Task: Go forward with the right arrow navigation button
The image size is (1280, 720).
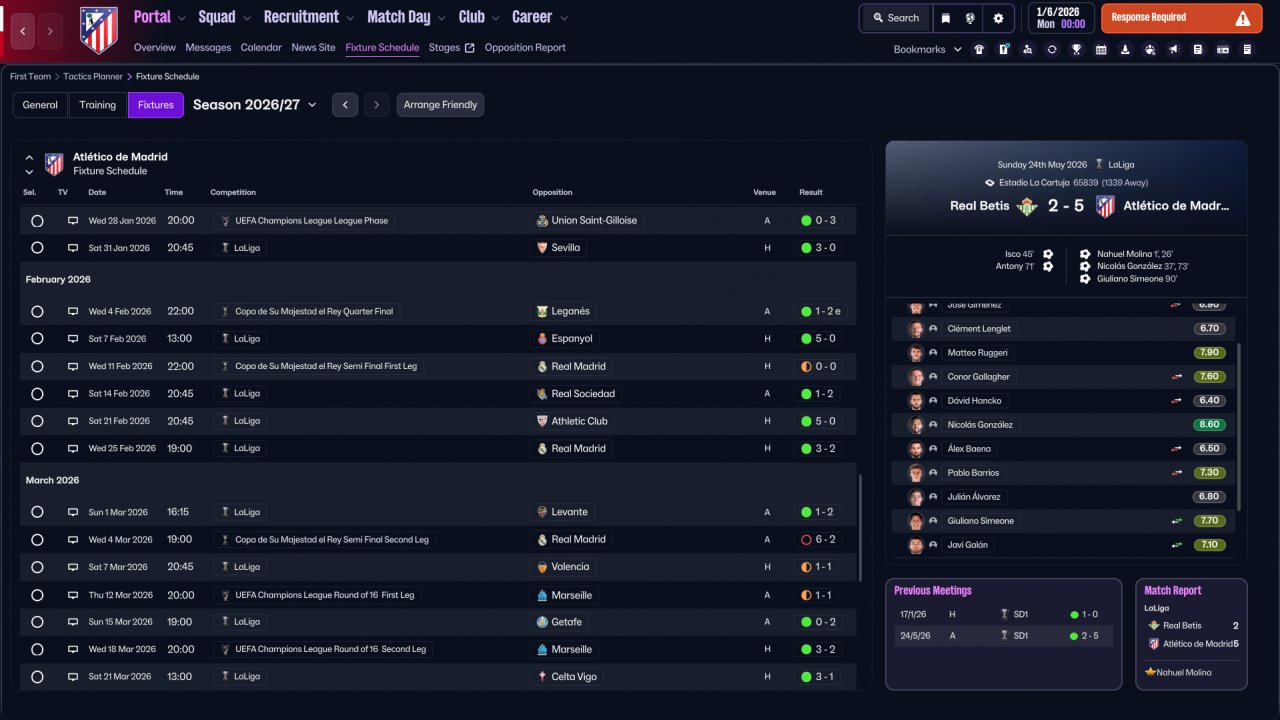Action: [x=50, y=32]
